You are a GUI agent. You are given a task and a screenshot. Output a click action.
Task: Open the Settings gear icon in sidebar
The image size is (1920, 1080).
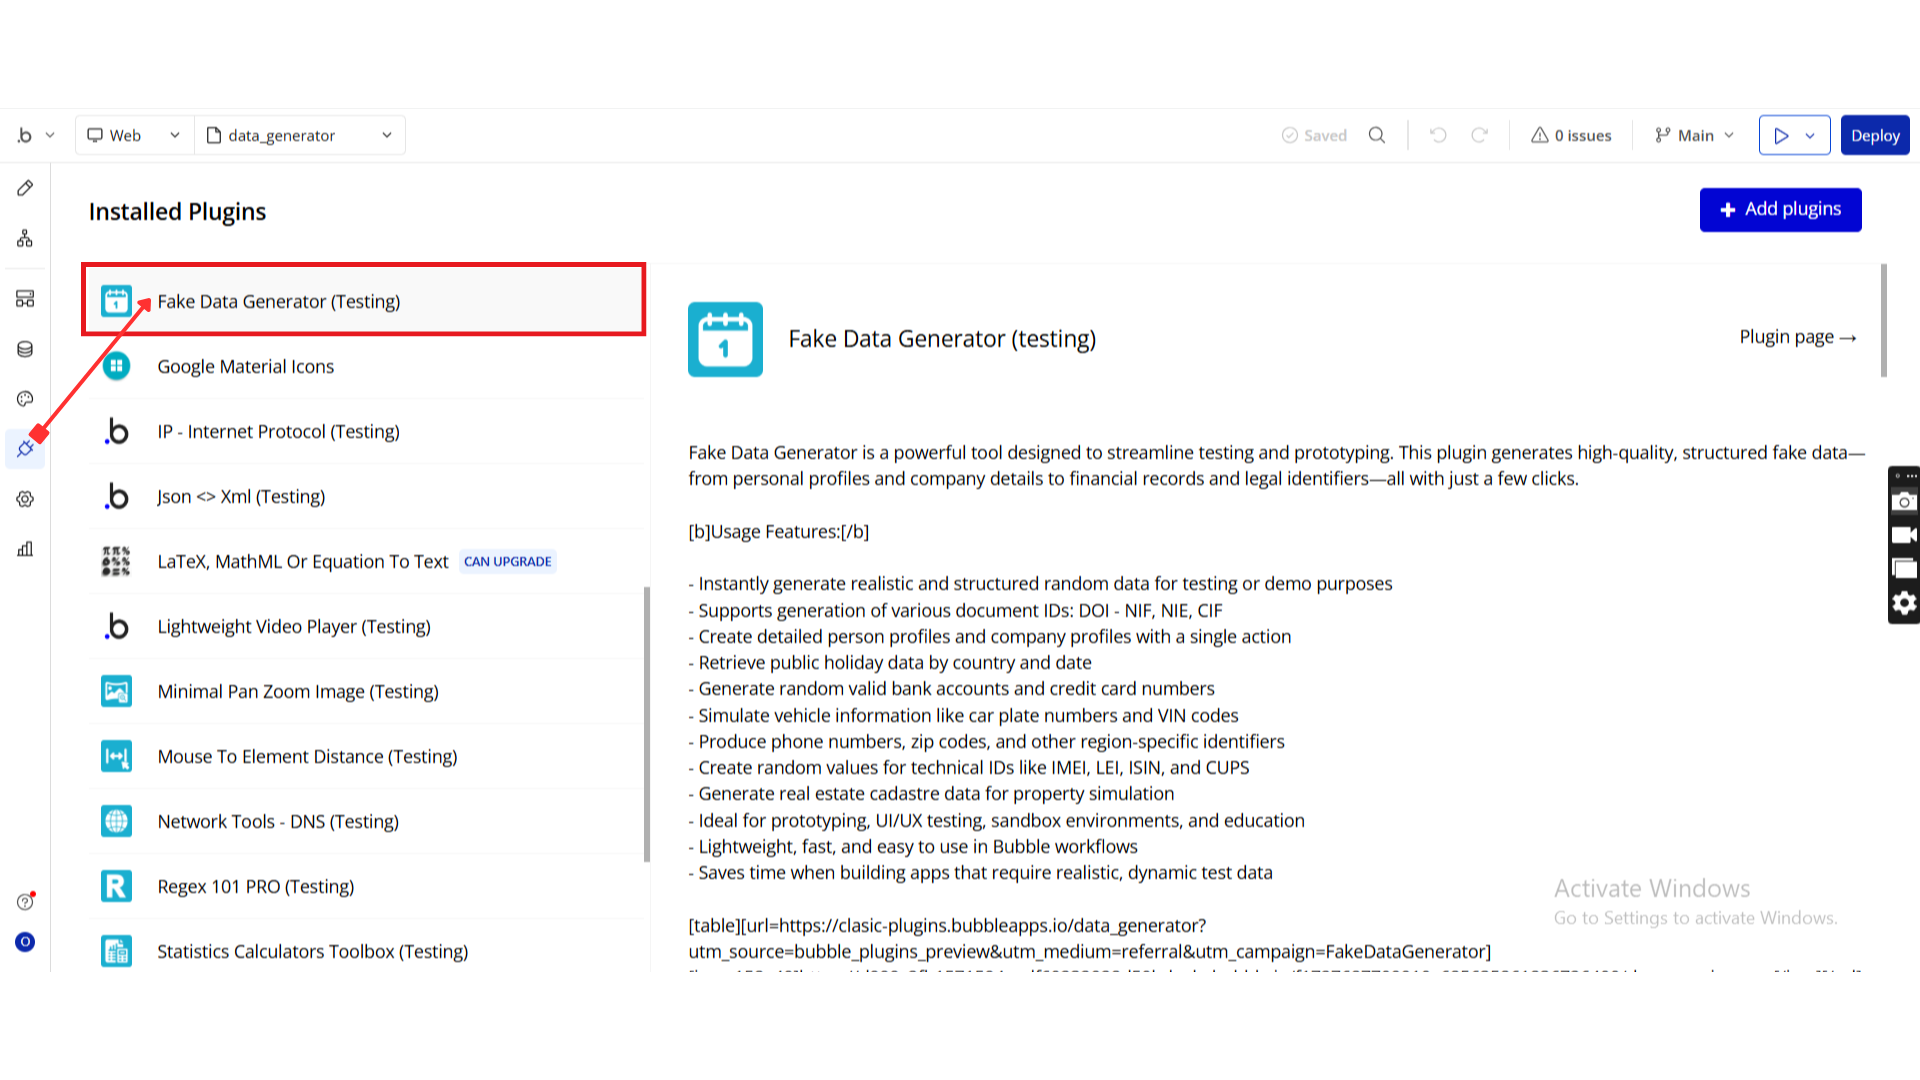tap(25, 499)
